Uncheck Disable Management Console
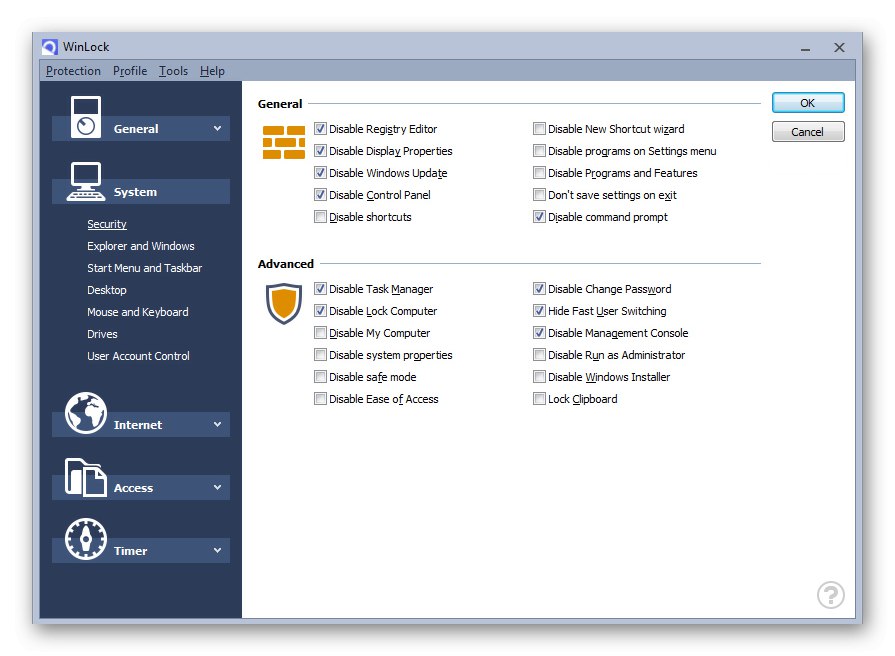Screen dimensions: 895x656 [539, 333]
